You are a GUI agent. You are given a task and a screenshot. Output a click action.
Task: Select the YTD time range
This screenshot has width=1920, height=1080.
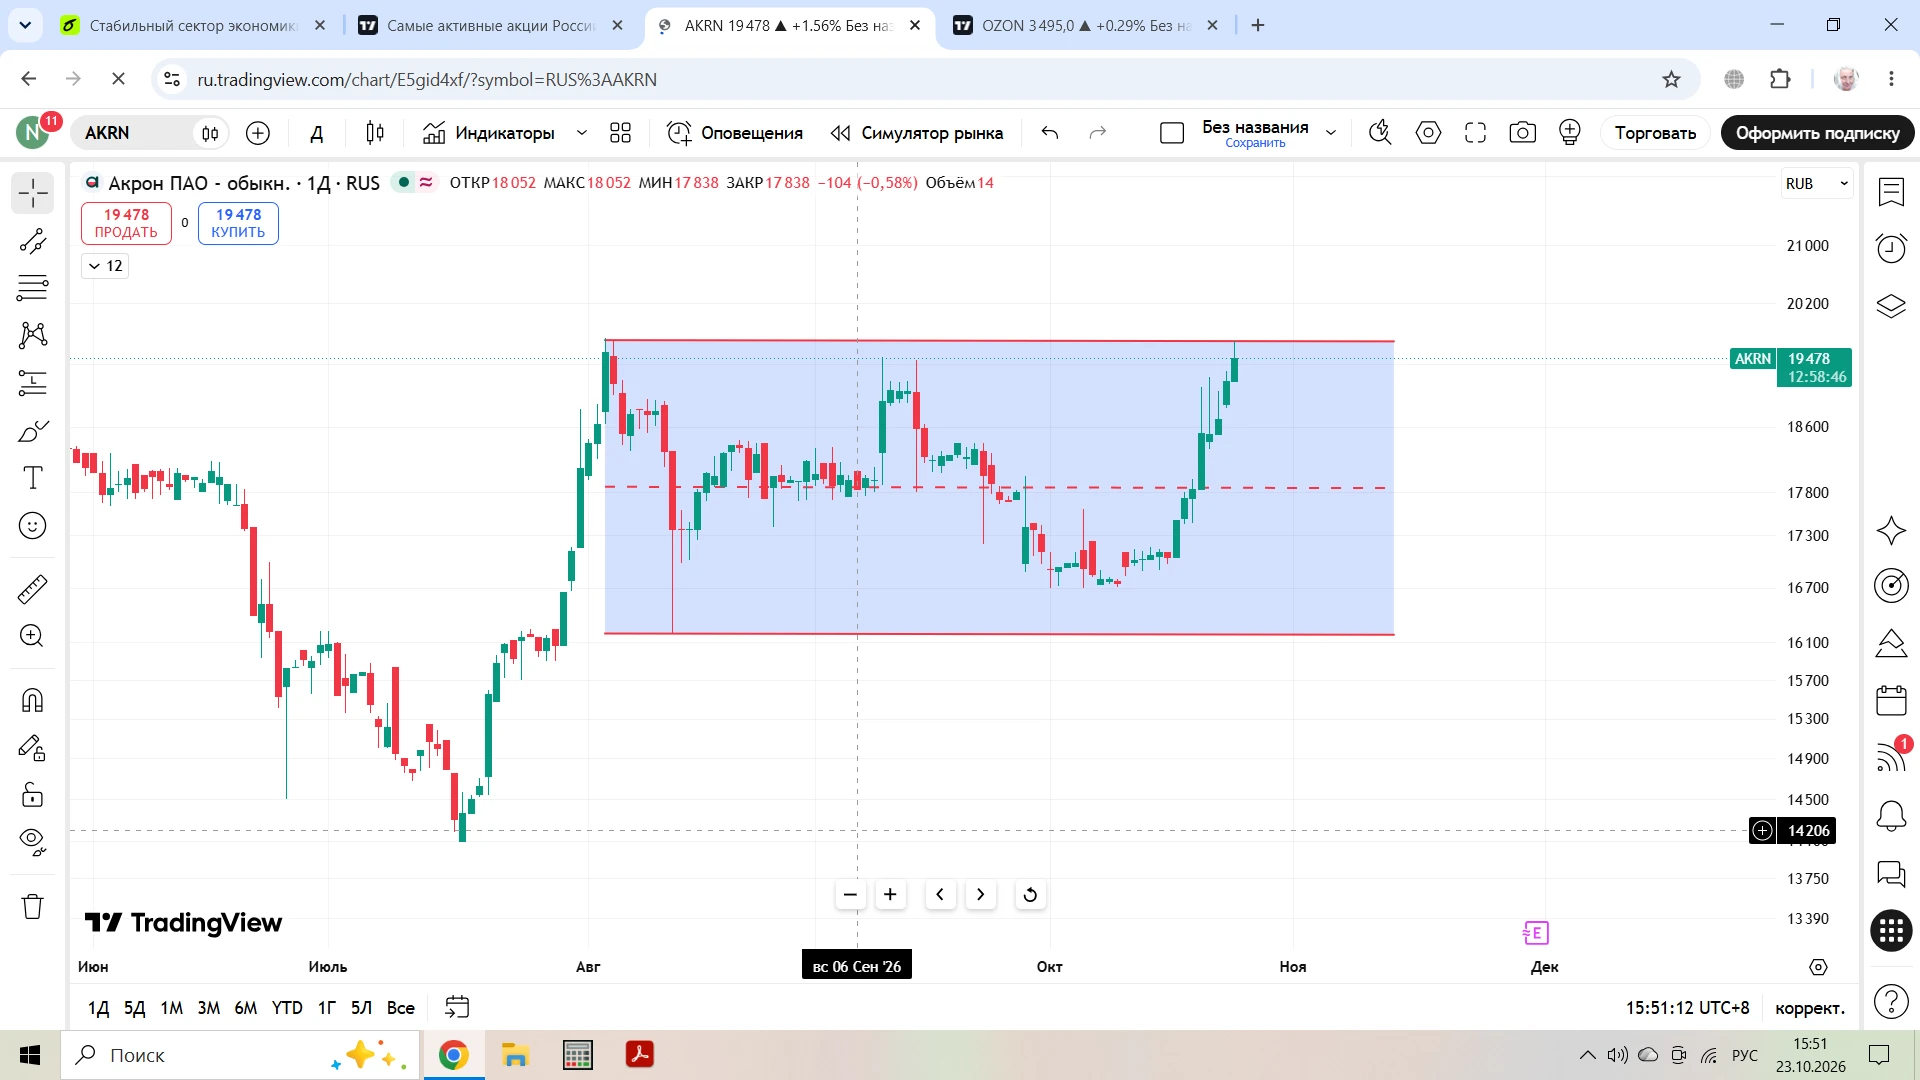287,1008
